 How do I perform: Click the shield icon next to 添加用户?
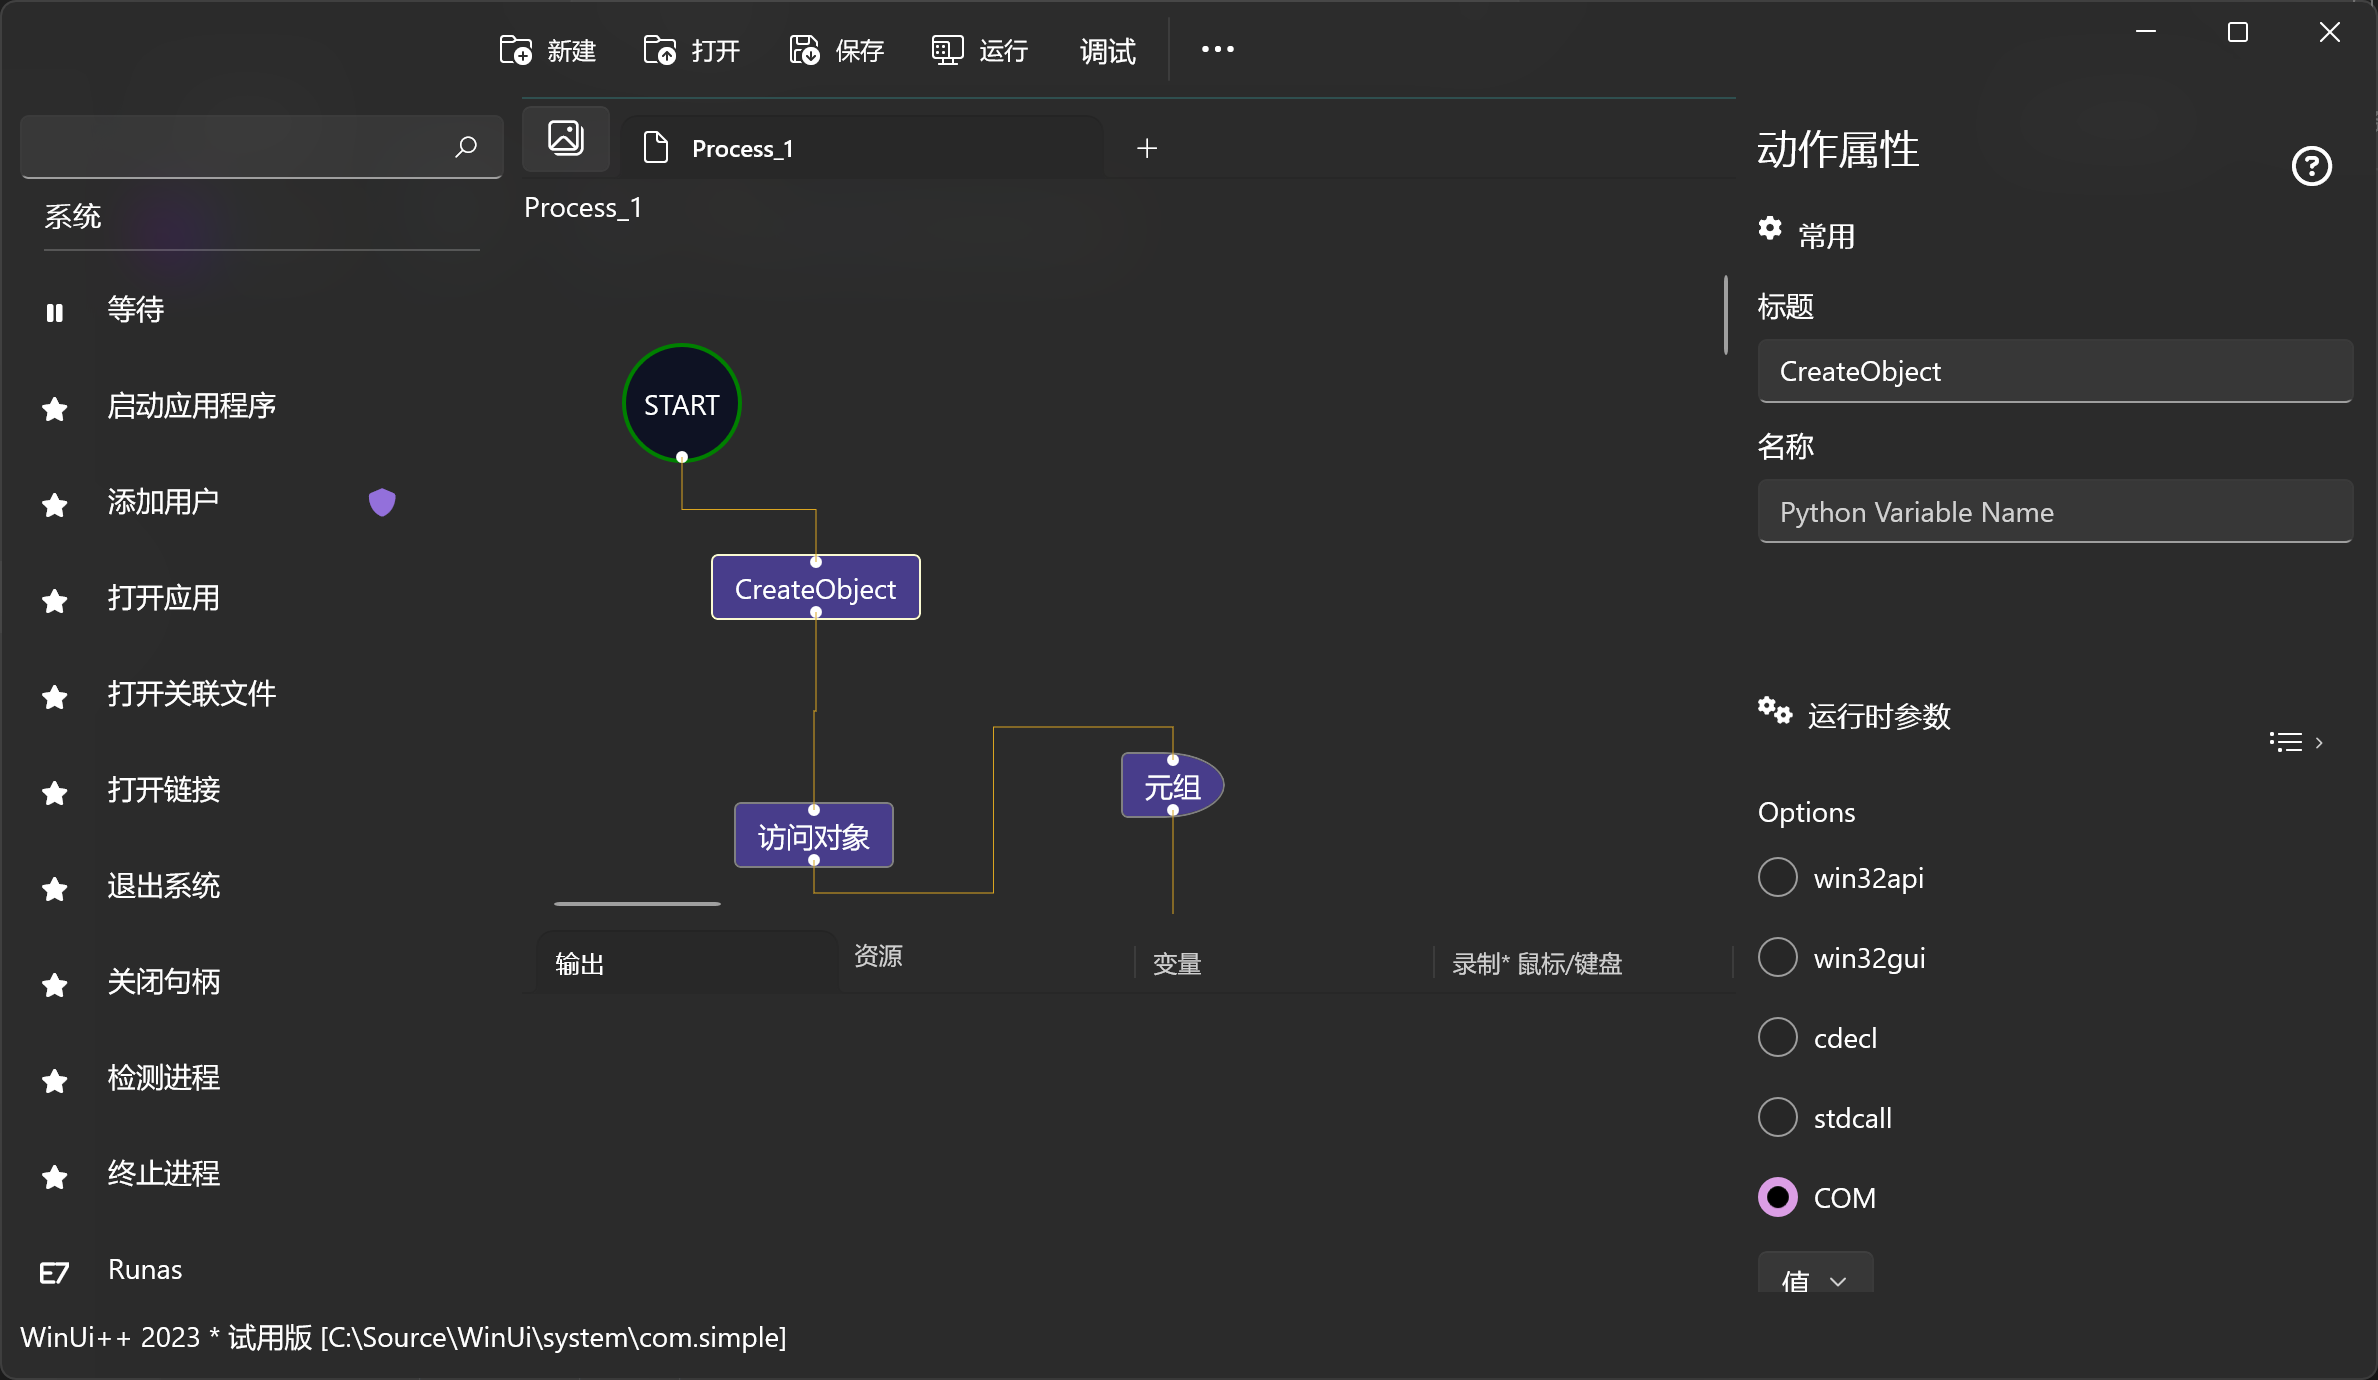pyautogui.click(x=382, y=503)
